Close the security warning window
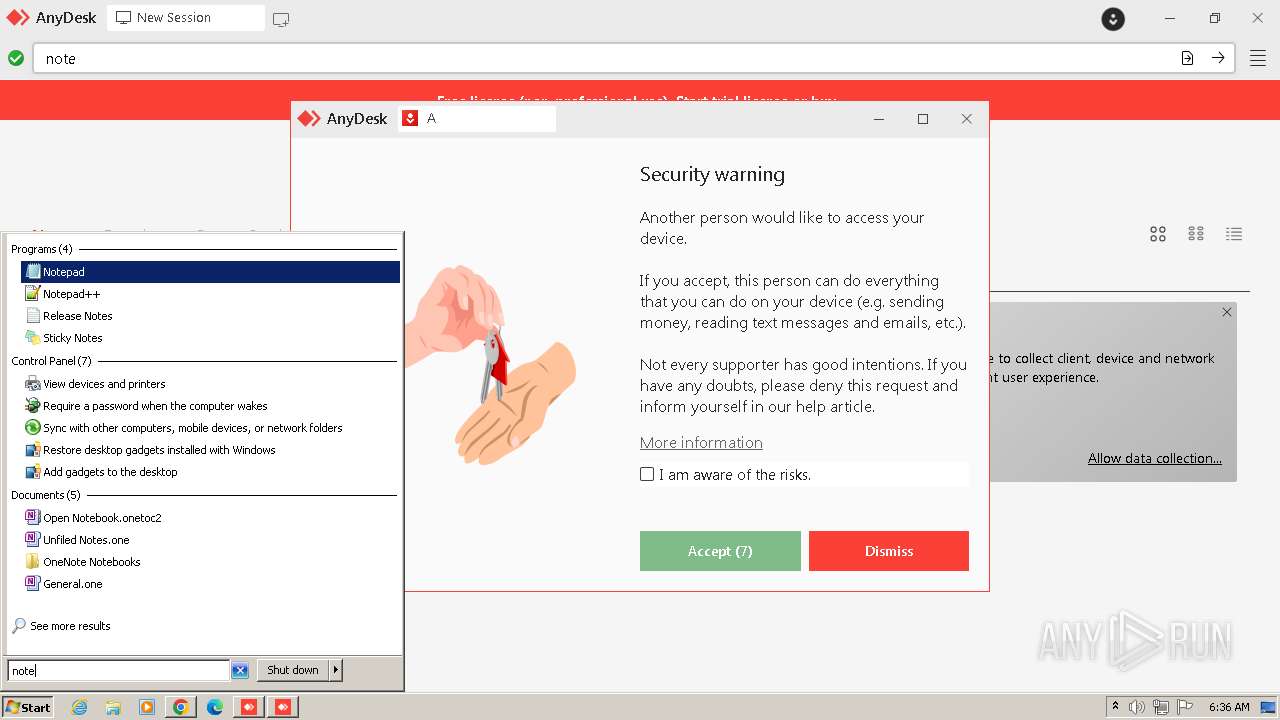 tap(966, 119)
